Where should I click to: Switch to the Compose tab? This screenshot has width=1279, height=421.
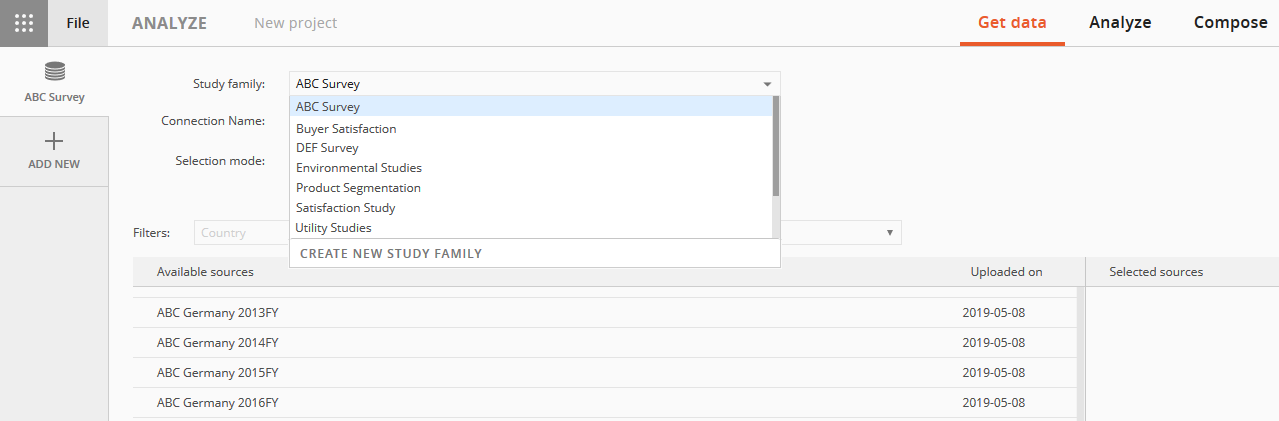(x=1230, y=23)
